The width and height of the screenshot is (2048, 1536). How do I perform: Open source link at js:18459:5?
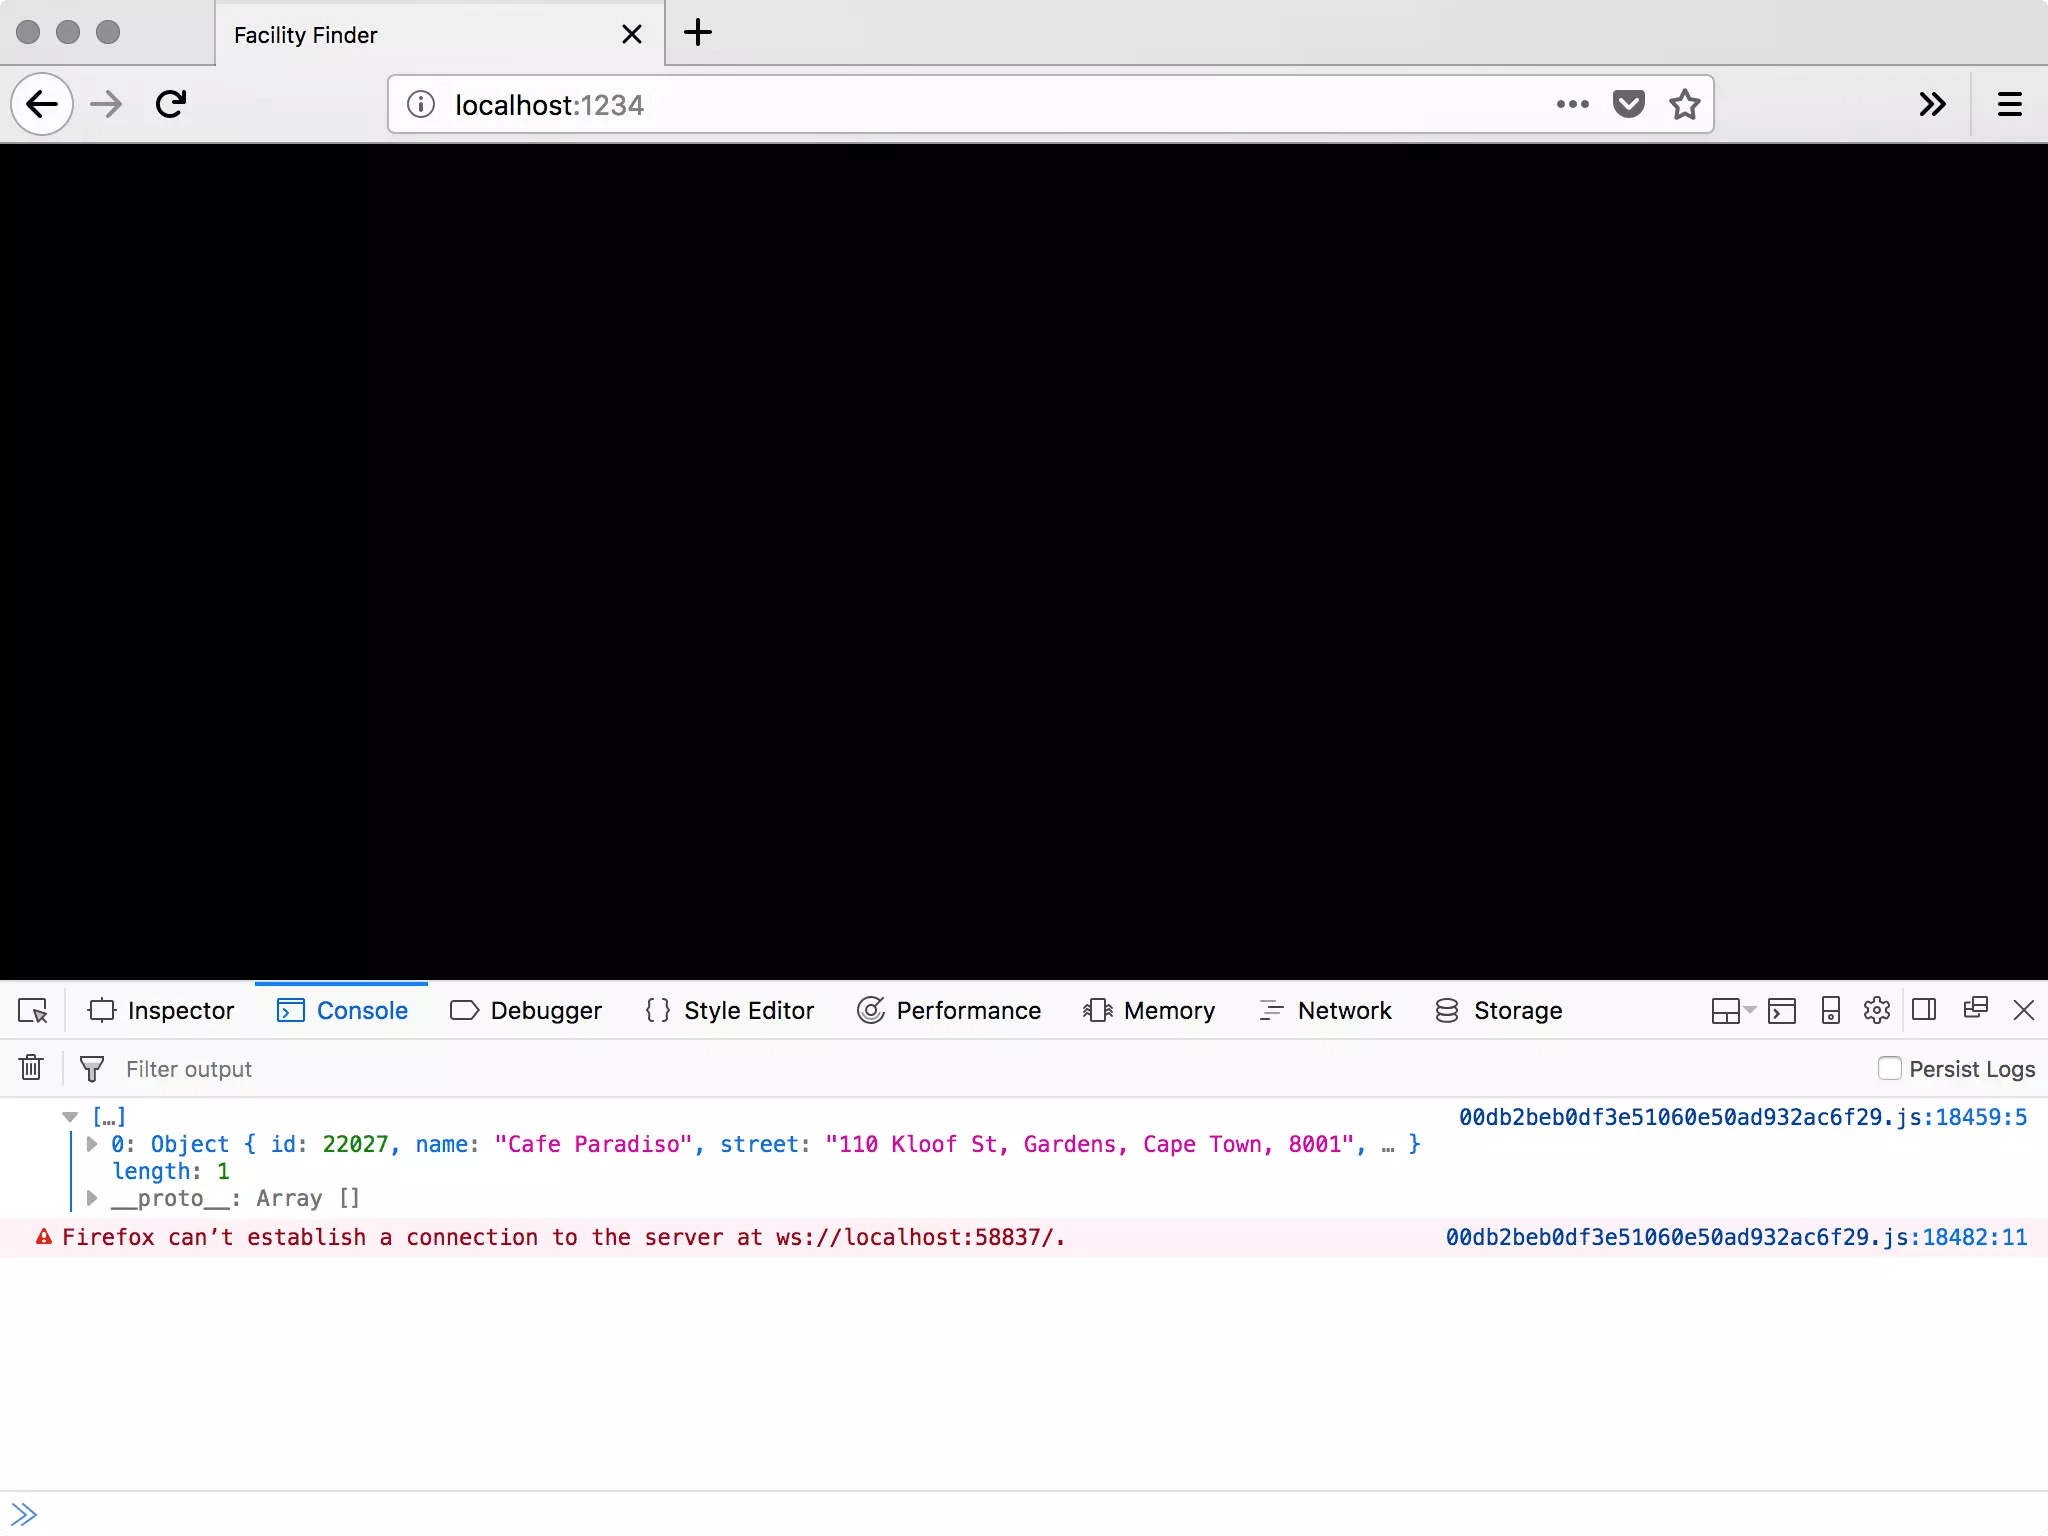click(1742, 1117)
